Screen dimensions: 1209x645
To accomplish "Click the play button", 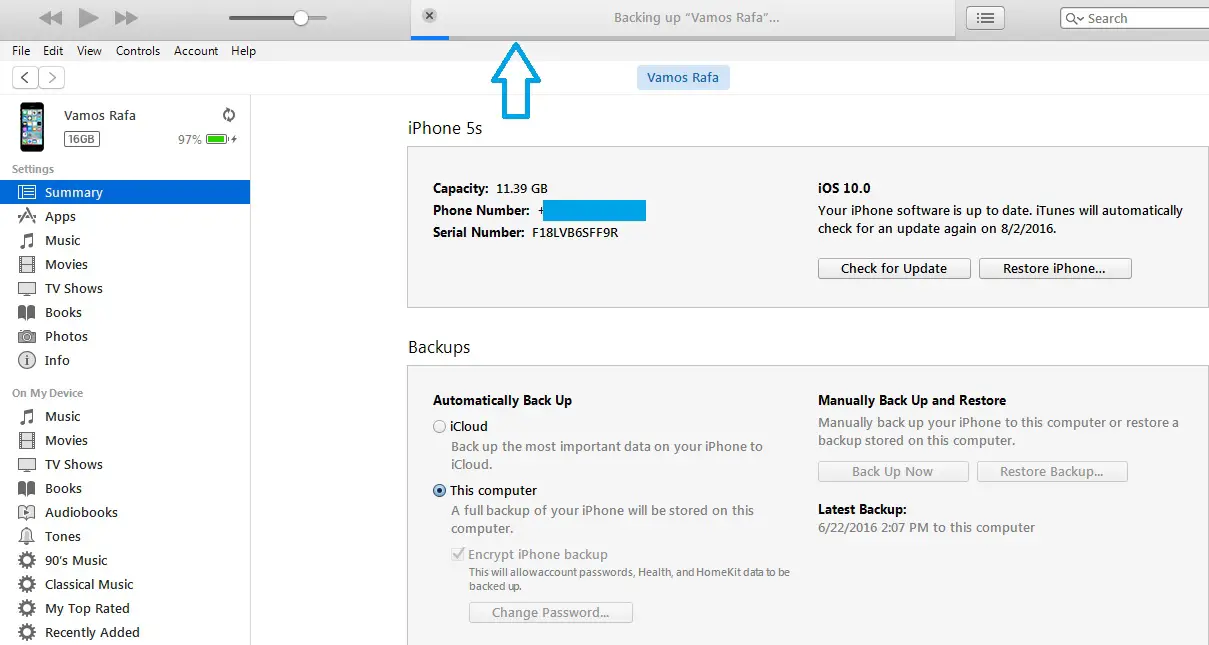I will point(88,17).
